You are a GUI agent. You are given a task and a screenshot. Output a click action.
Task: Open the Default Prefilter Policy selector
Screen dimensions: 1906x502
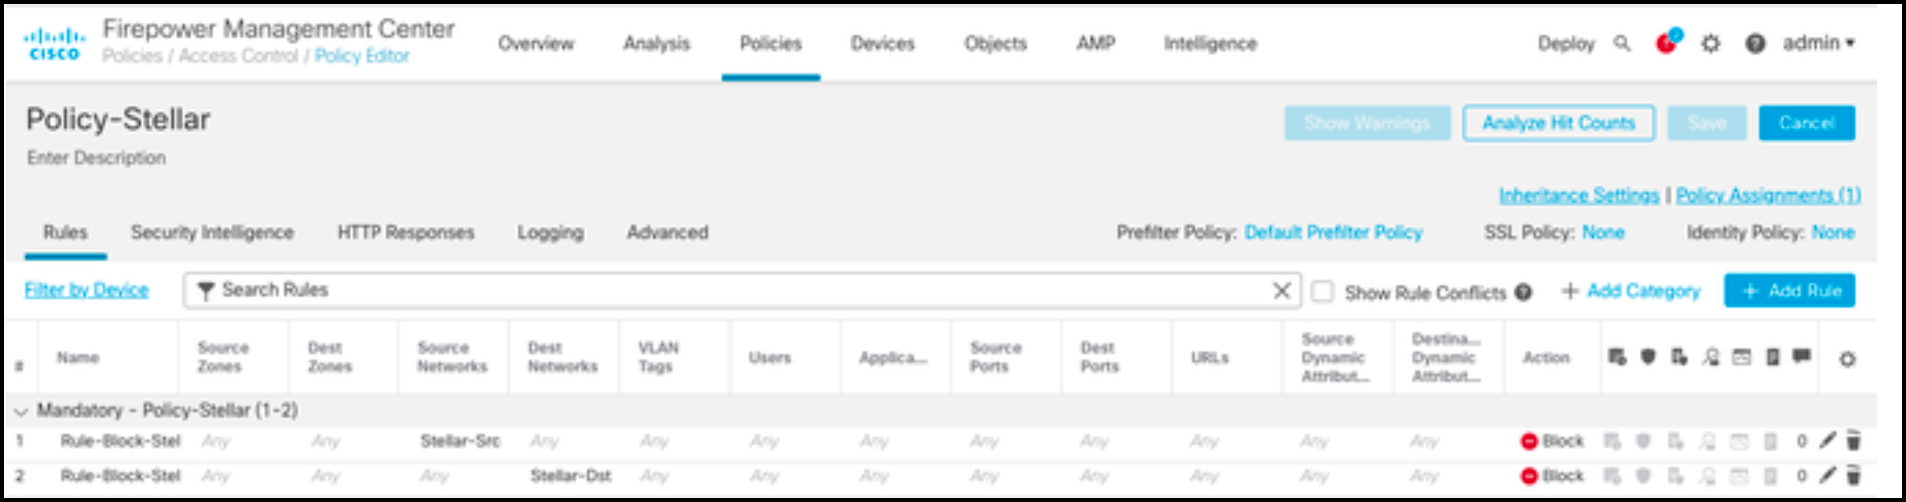pyautogui.click(x=1333, y=232)
